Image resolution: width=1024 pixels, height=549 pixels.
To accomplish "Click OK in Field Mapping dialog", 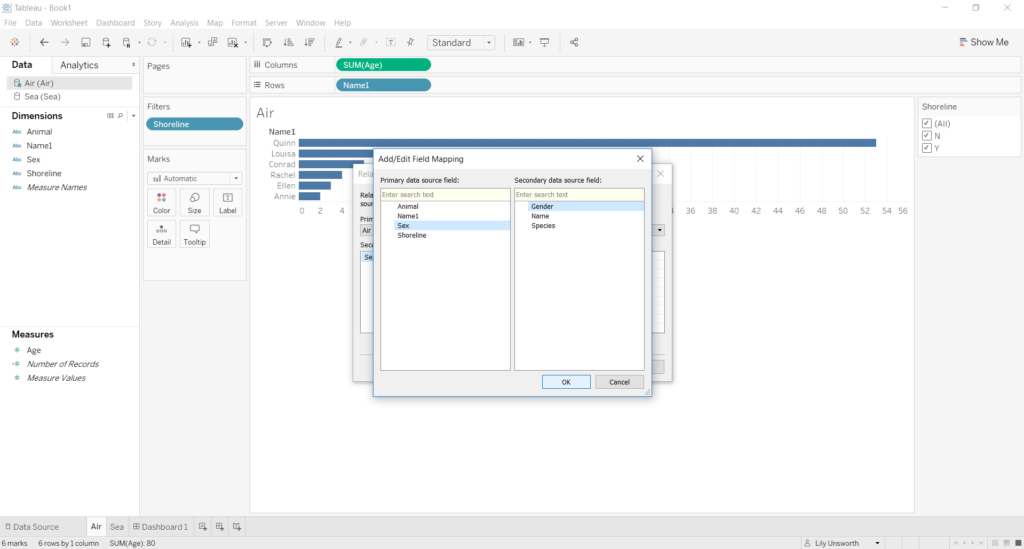I will tap(566, 382).
